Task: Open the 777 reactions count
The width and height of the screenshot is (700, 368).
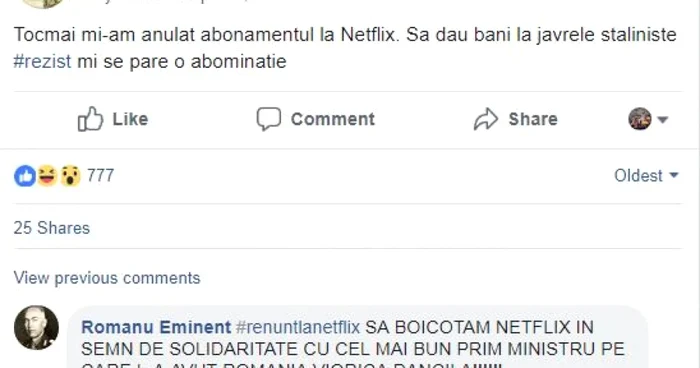Action: 100,175
